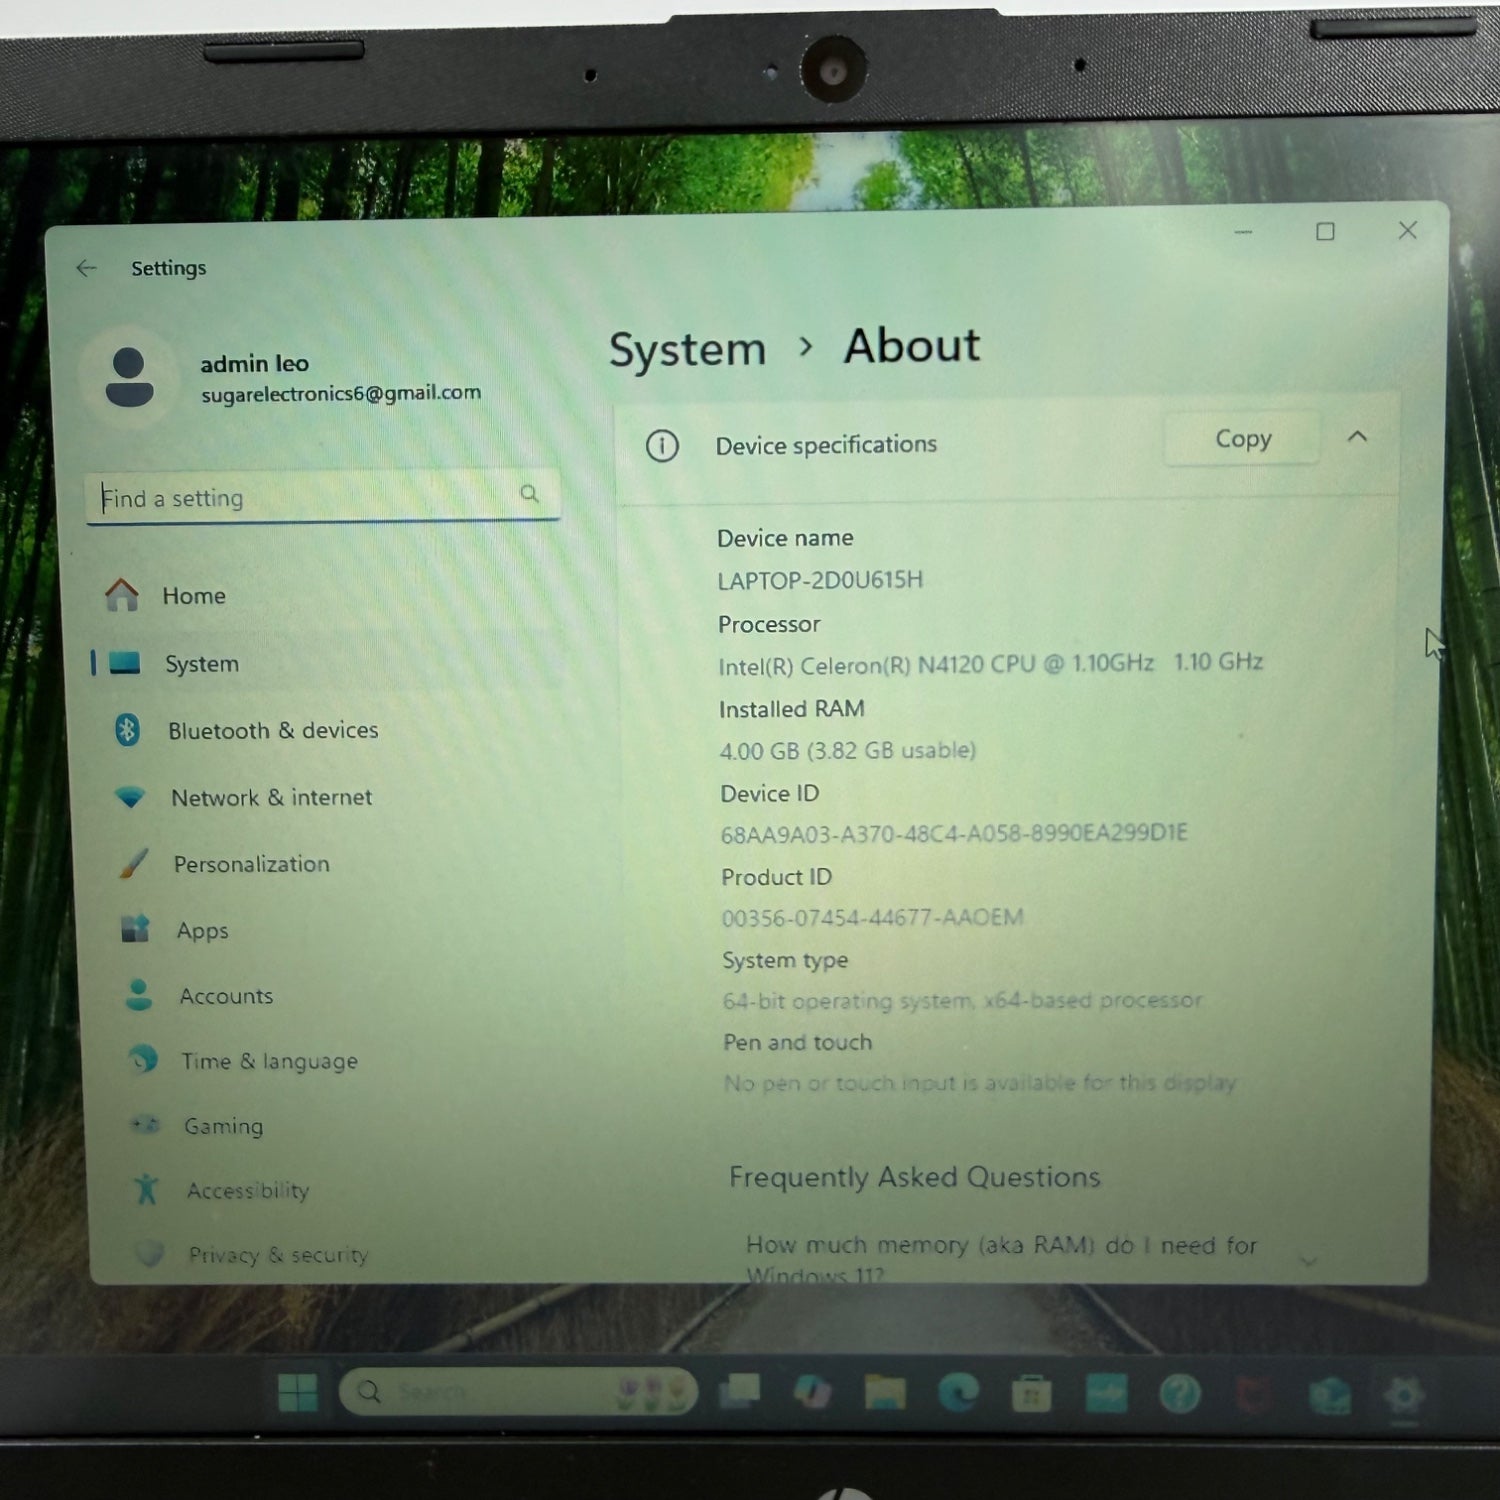Collapse the Device specifications section
The height and width of the screenshot is (1500, 1500).
click(1357, 437)
